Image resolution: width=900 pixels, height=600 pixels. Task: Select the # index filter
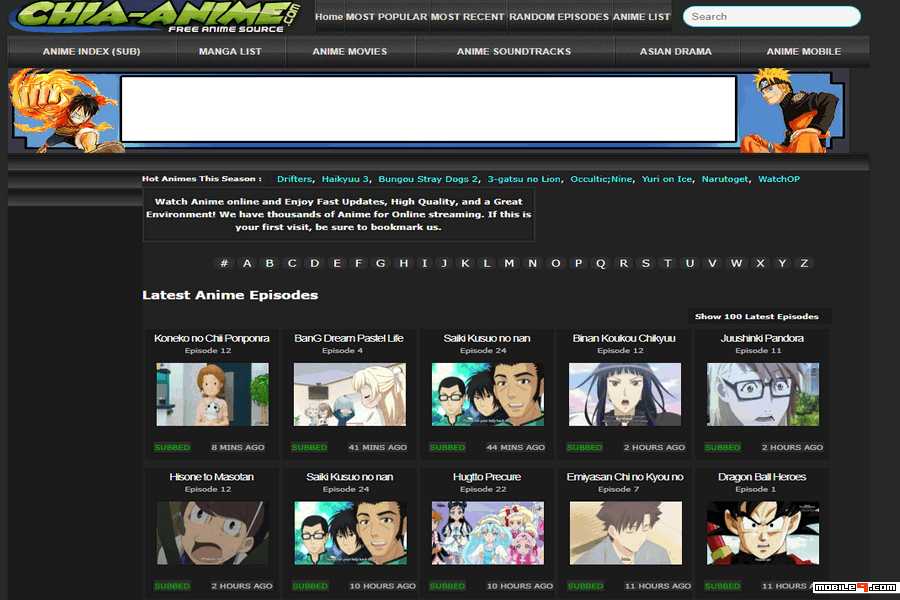[224, 263]
